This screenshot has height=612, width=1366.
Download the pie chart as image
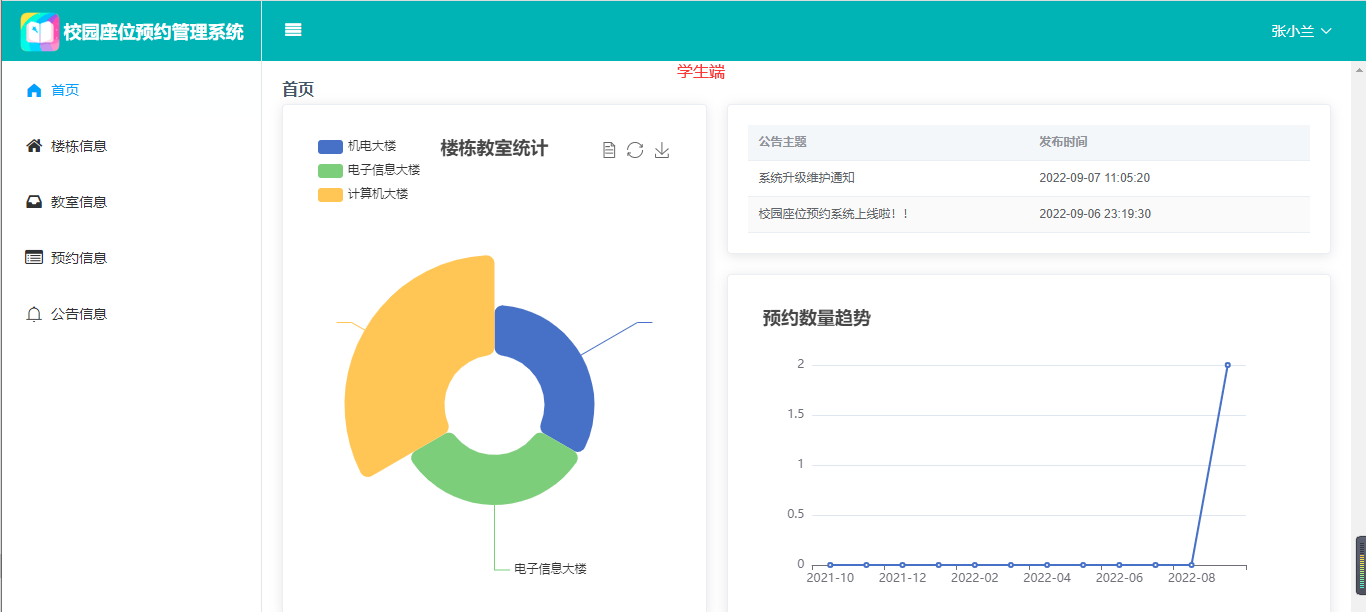[x=662, y=150]
